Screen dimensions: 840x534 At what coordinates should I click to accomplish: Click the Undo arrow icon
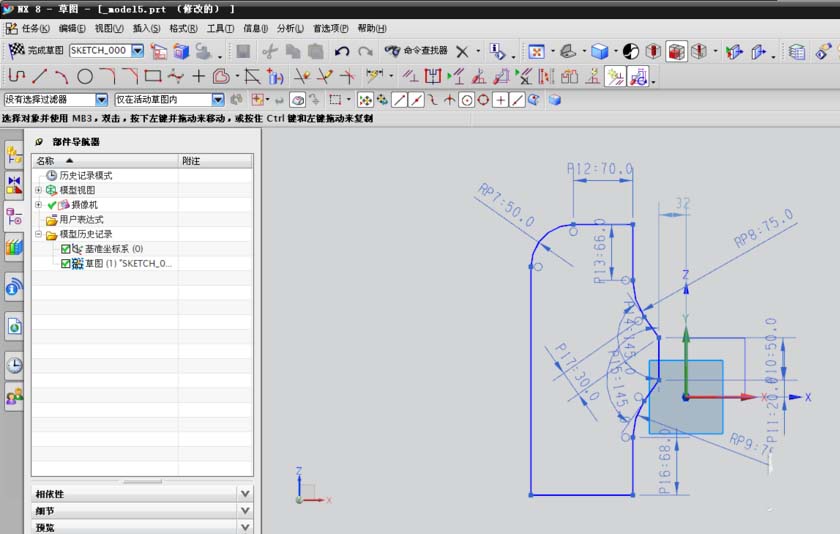tap(342, 51)
